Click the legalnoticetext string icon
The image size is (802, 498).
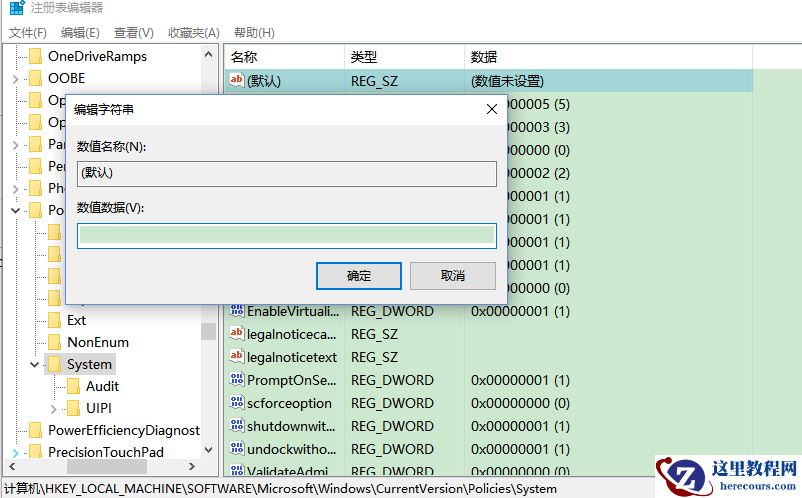pos(236,356)
